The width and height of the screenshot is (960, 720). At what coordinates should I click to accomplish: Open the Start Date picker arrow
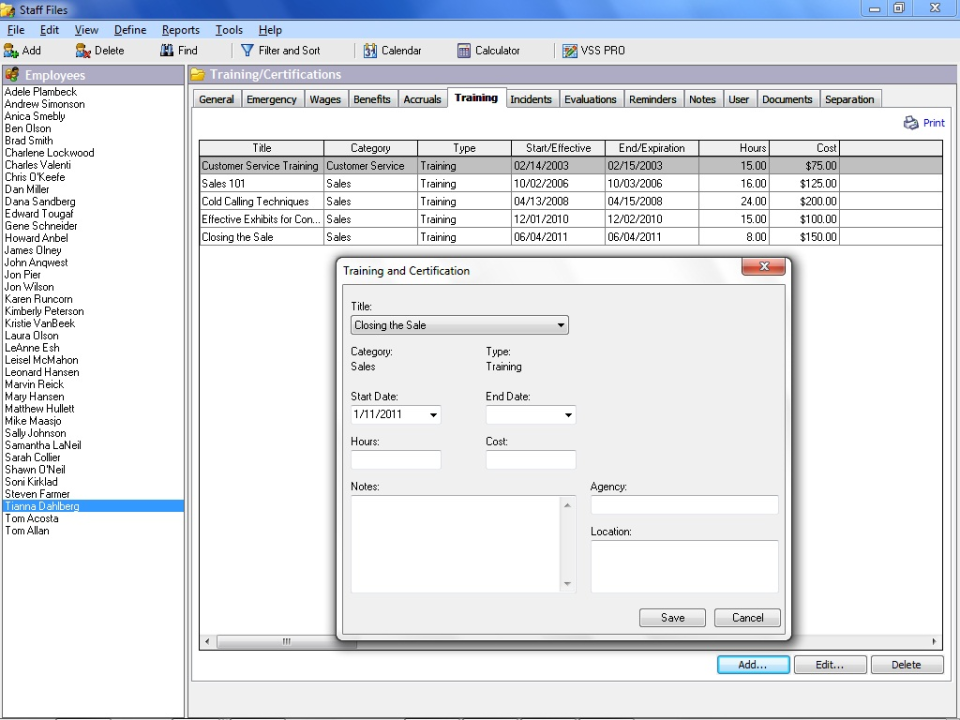433,415
